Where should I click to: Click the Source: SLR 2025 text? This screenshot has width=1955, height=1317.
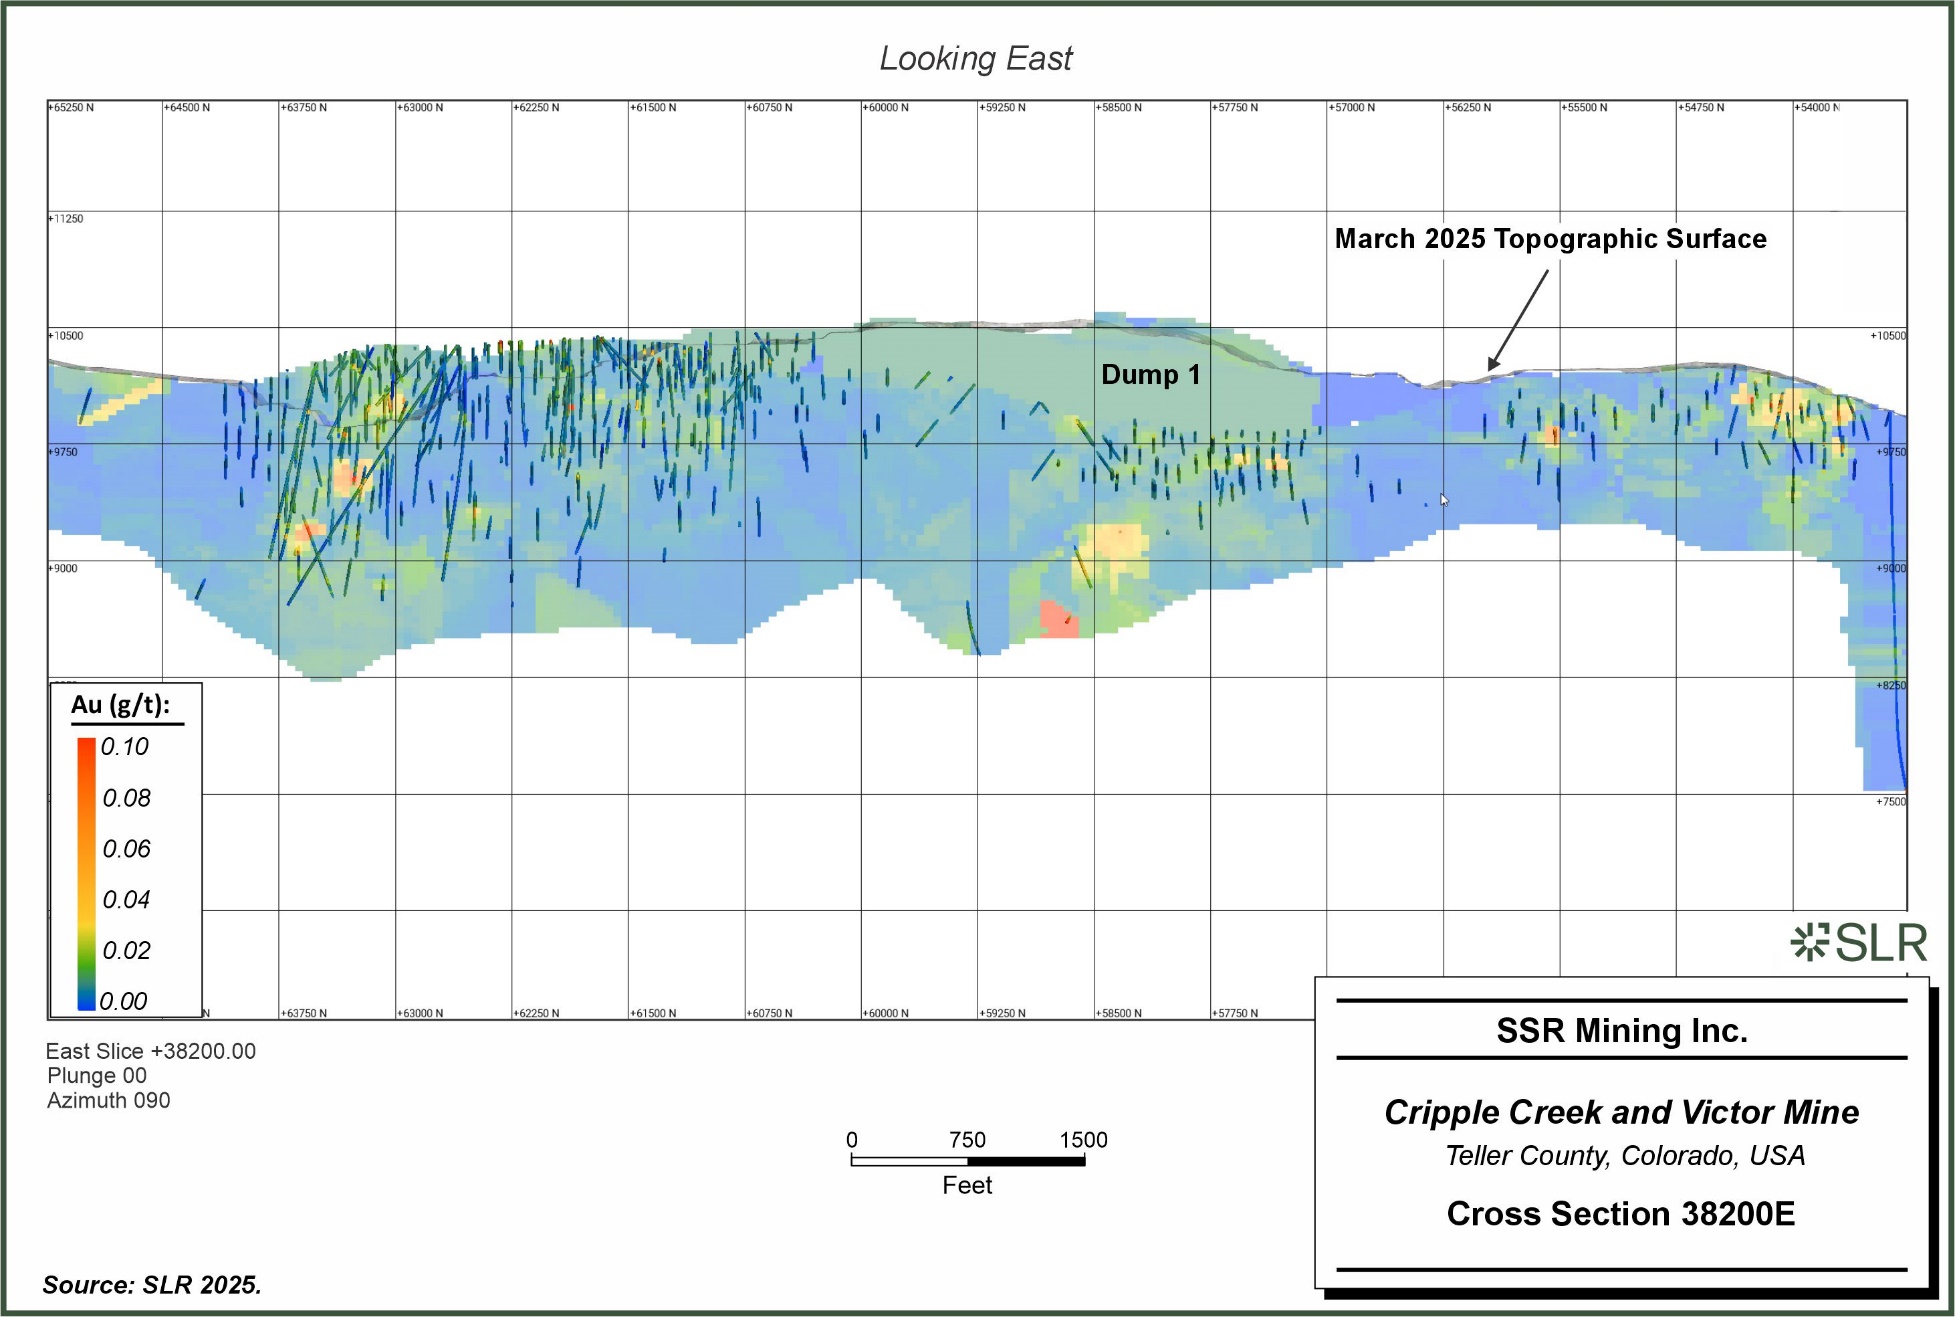point(151,1285)
